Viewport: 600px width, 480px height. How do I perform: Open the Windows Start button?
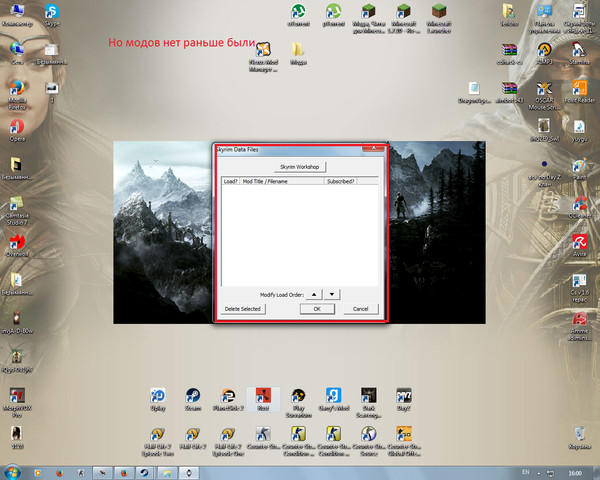tap(12, 472)
